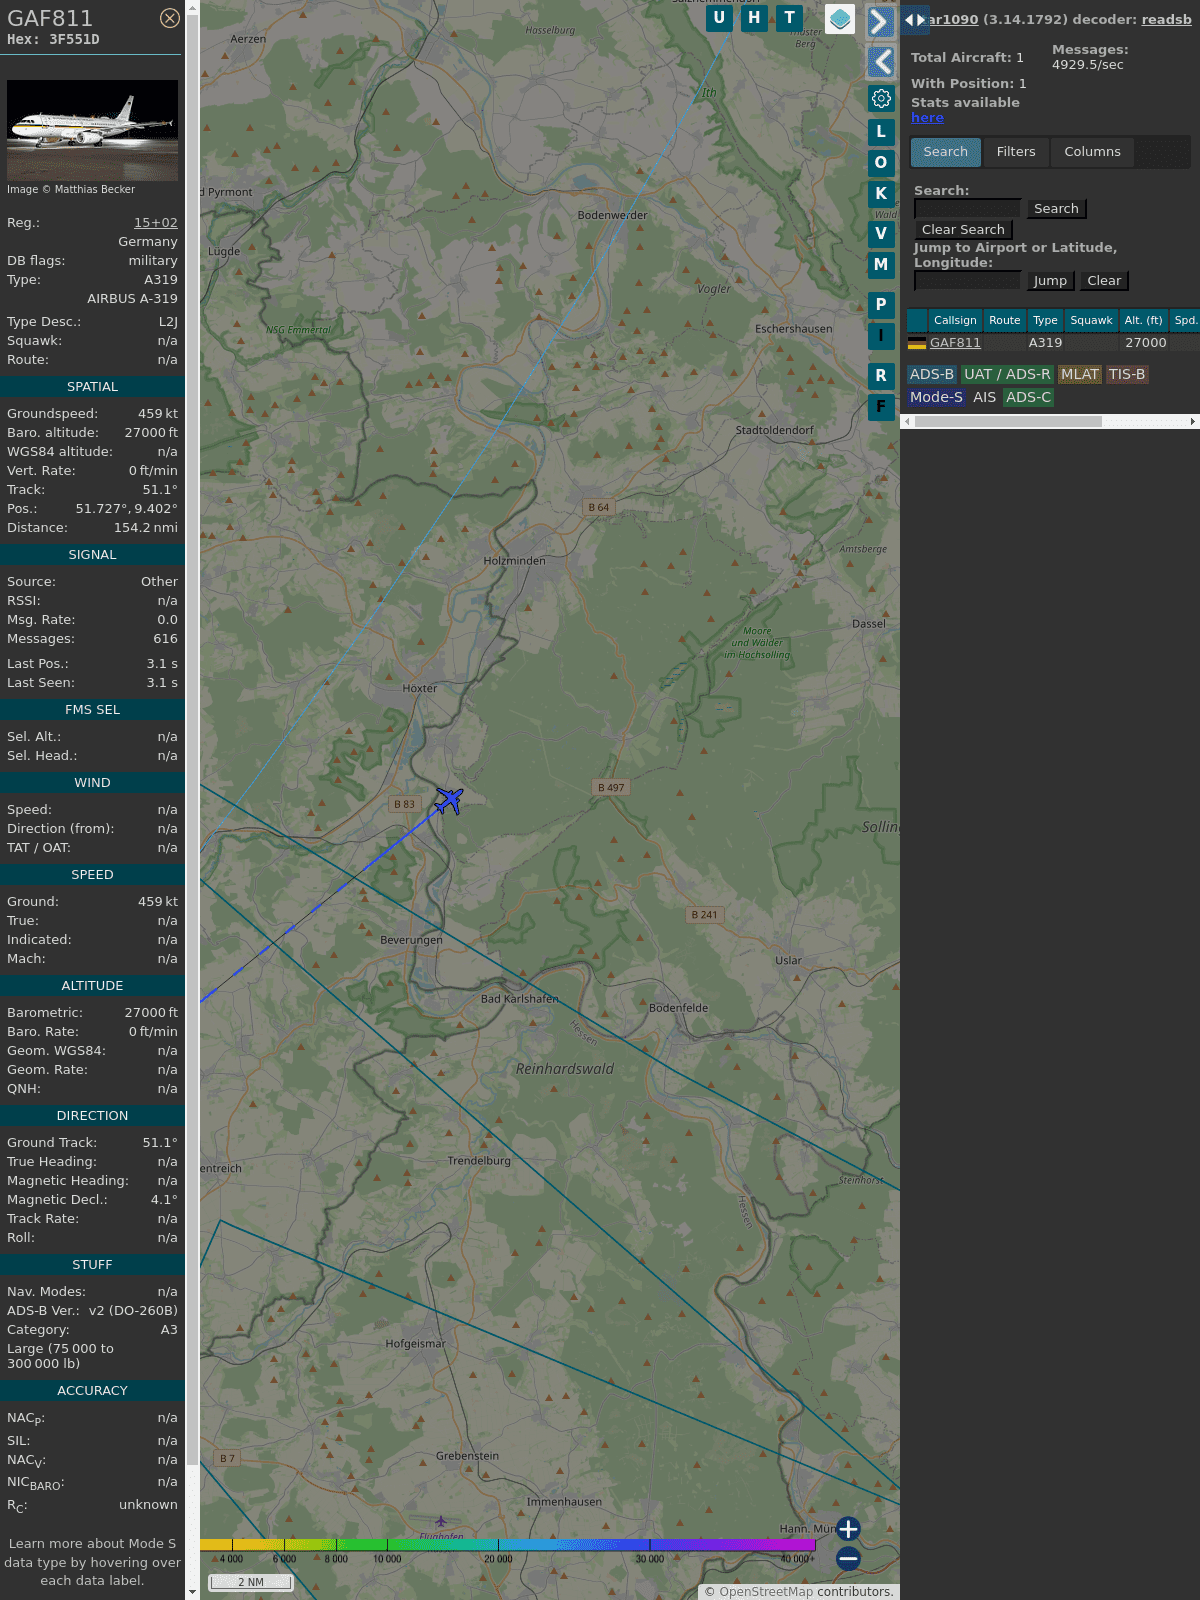Image resolution: width=1200 pixels, height=1600 pixels.
Task: Open the readsb decoder link
Action: pos(1166,19)
